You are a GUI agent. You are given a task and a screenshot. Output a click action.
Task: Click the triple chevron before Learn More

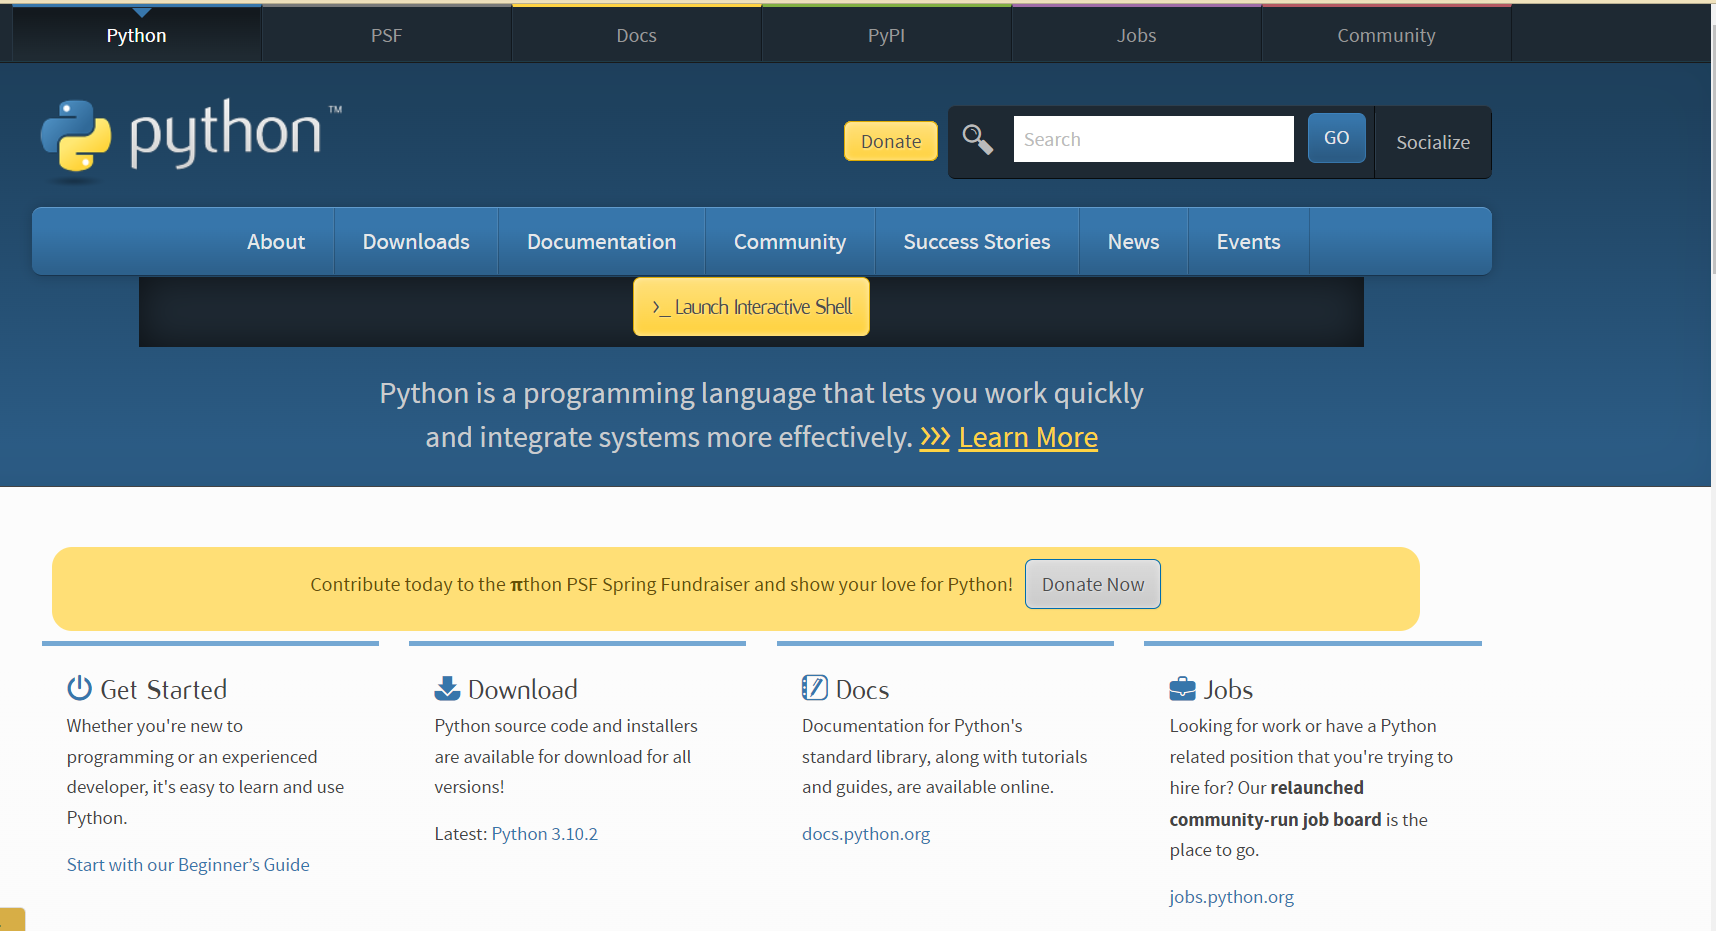pos(934,438)
